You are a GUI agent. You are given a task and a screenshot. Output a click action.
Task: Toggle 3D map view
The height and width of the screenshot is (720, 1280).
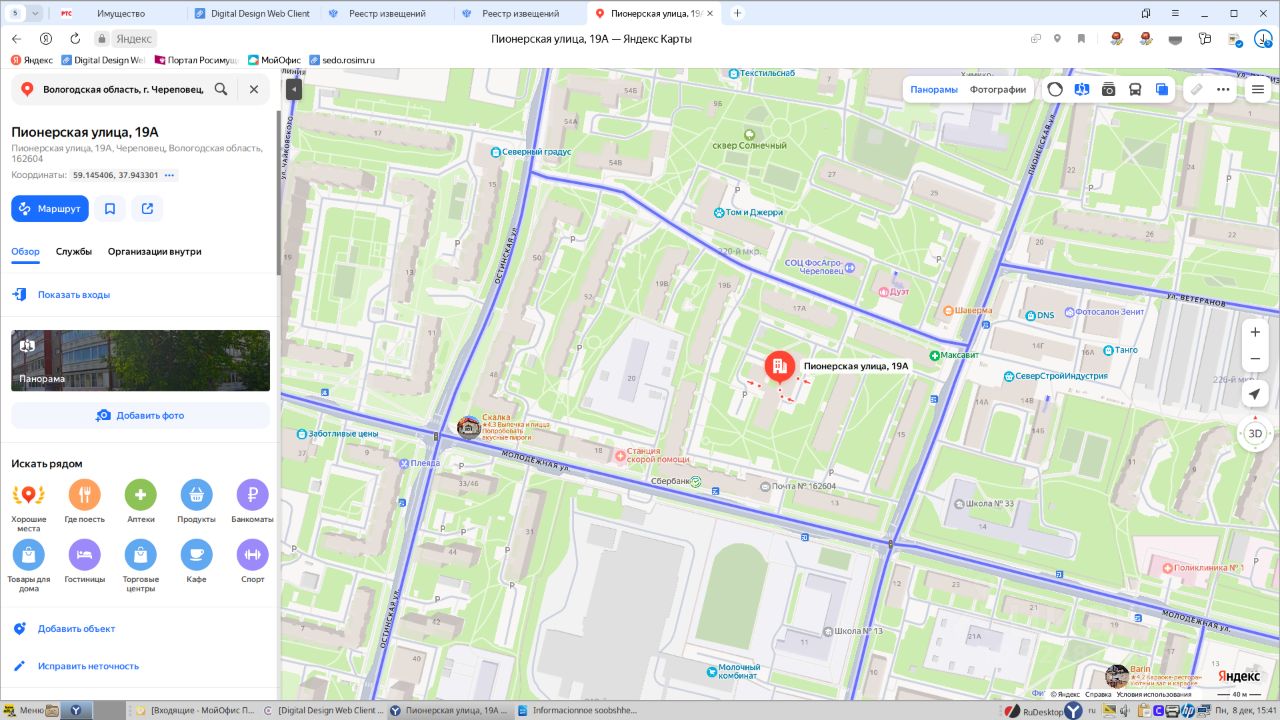1255,434
